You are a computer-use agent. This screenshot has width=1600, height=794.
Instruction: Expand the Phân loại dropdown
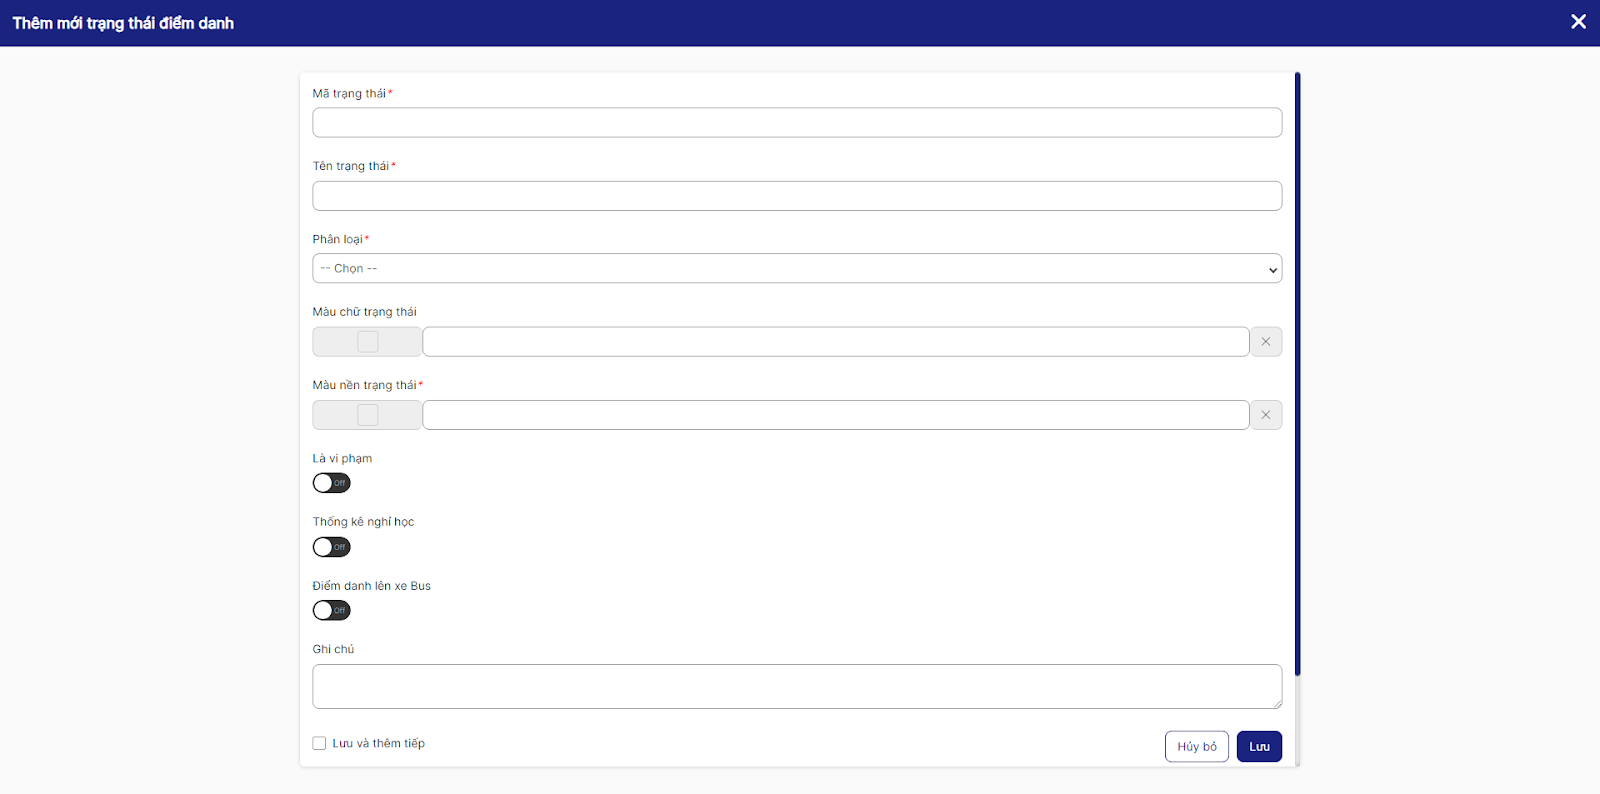coord(796,269)
